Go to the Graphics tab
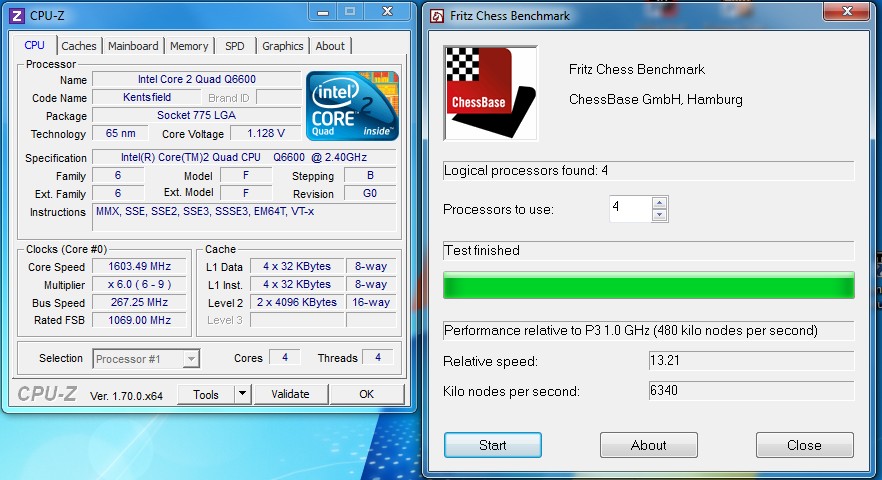This screenshot has width=882, height=480. coord(282,46)
